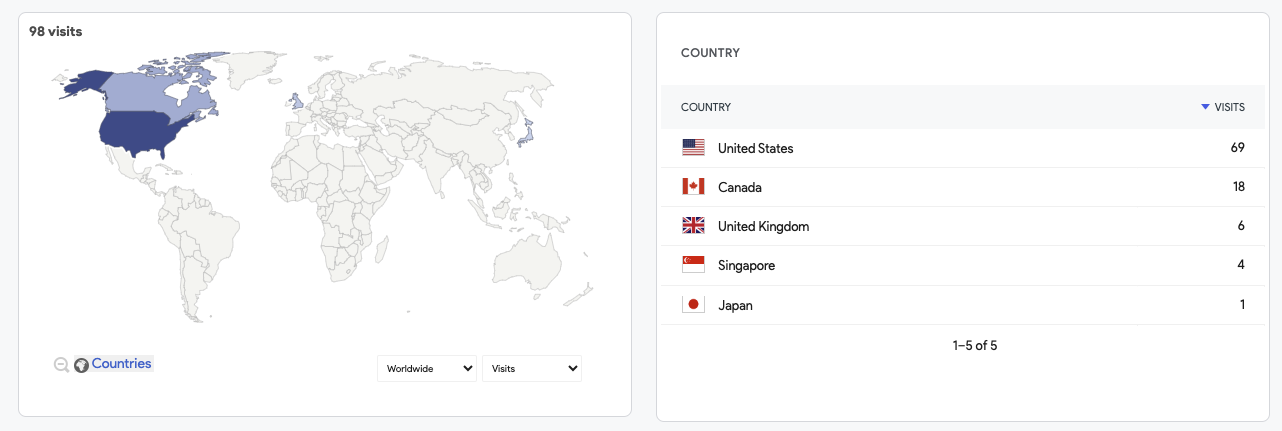Screen dimensions: 1282x431
Task: Sort table by the Visits column header
Action: coord(1229,107)
